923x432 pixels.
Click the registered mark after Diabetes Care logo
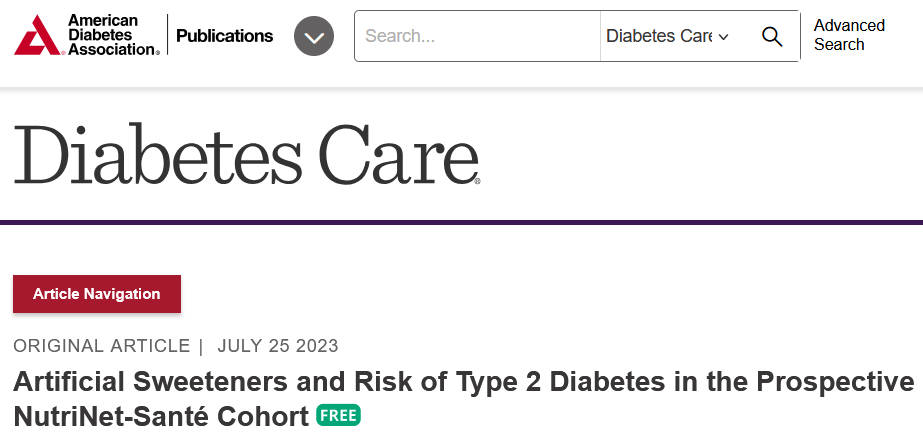pyautogui.click(x=477, y=181)
